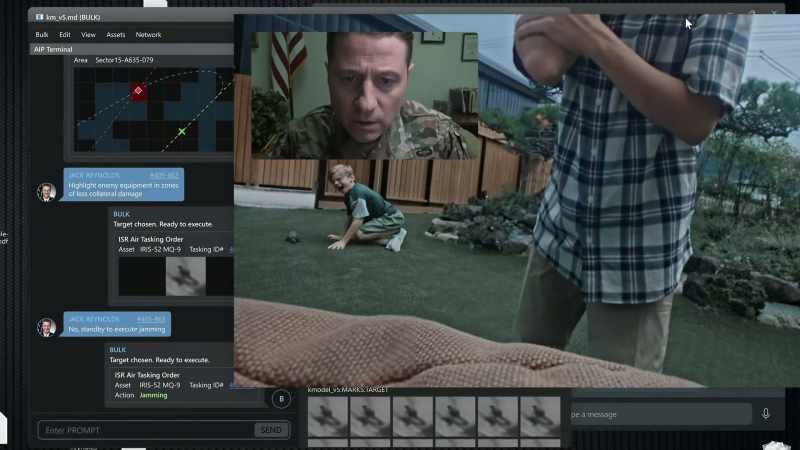Screen dimensions: 800x450
Task: Open the View menu
Action: (88, 35)
